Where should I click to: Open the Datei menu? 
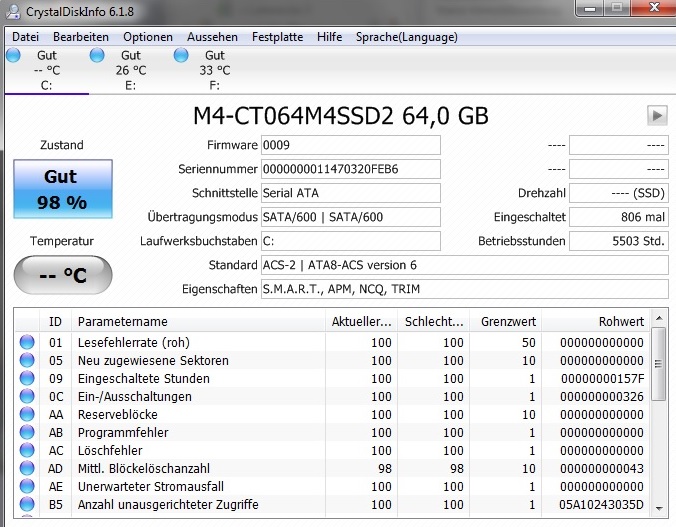tap(25, 37)
